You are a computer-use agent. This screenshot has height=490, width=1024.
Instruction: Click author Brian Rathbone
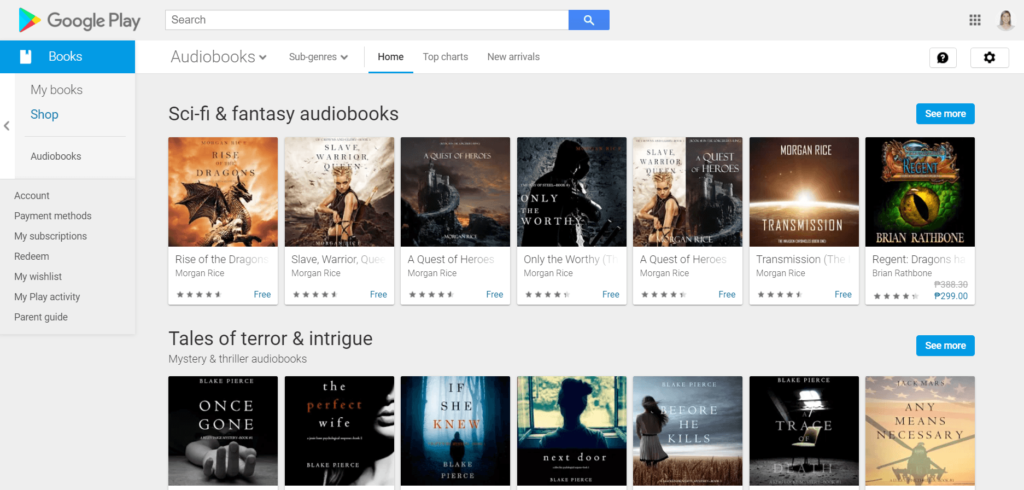(x=902, y=273)
